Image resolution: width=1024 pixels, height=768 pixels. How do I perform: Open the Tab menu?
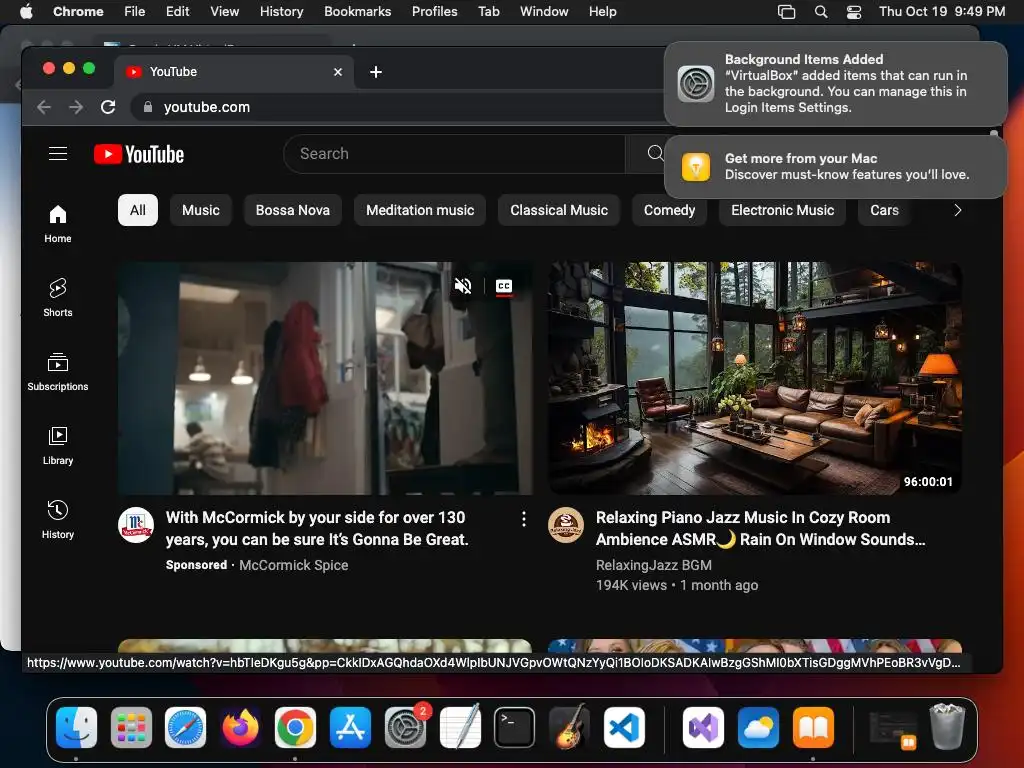pos(488,11)
